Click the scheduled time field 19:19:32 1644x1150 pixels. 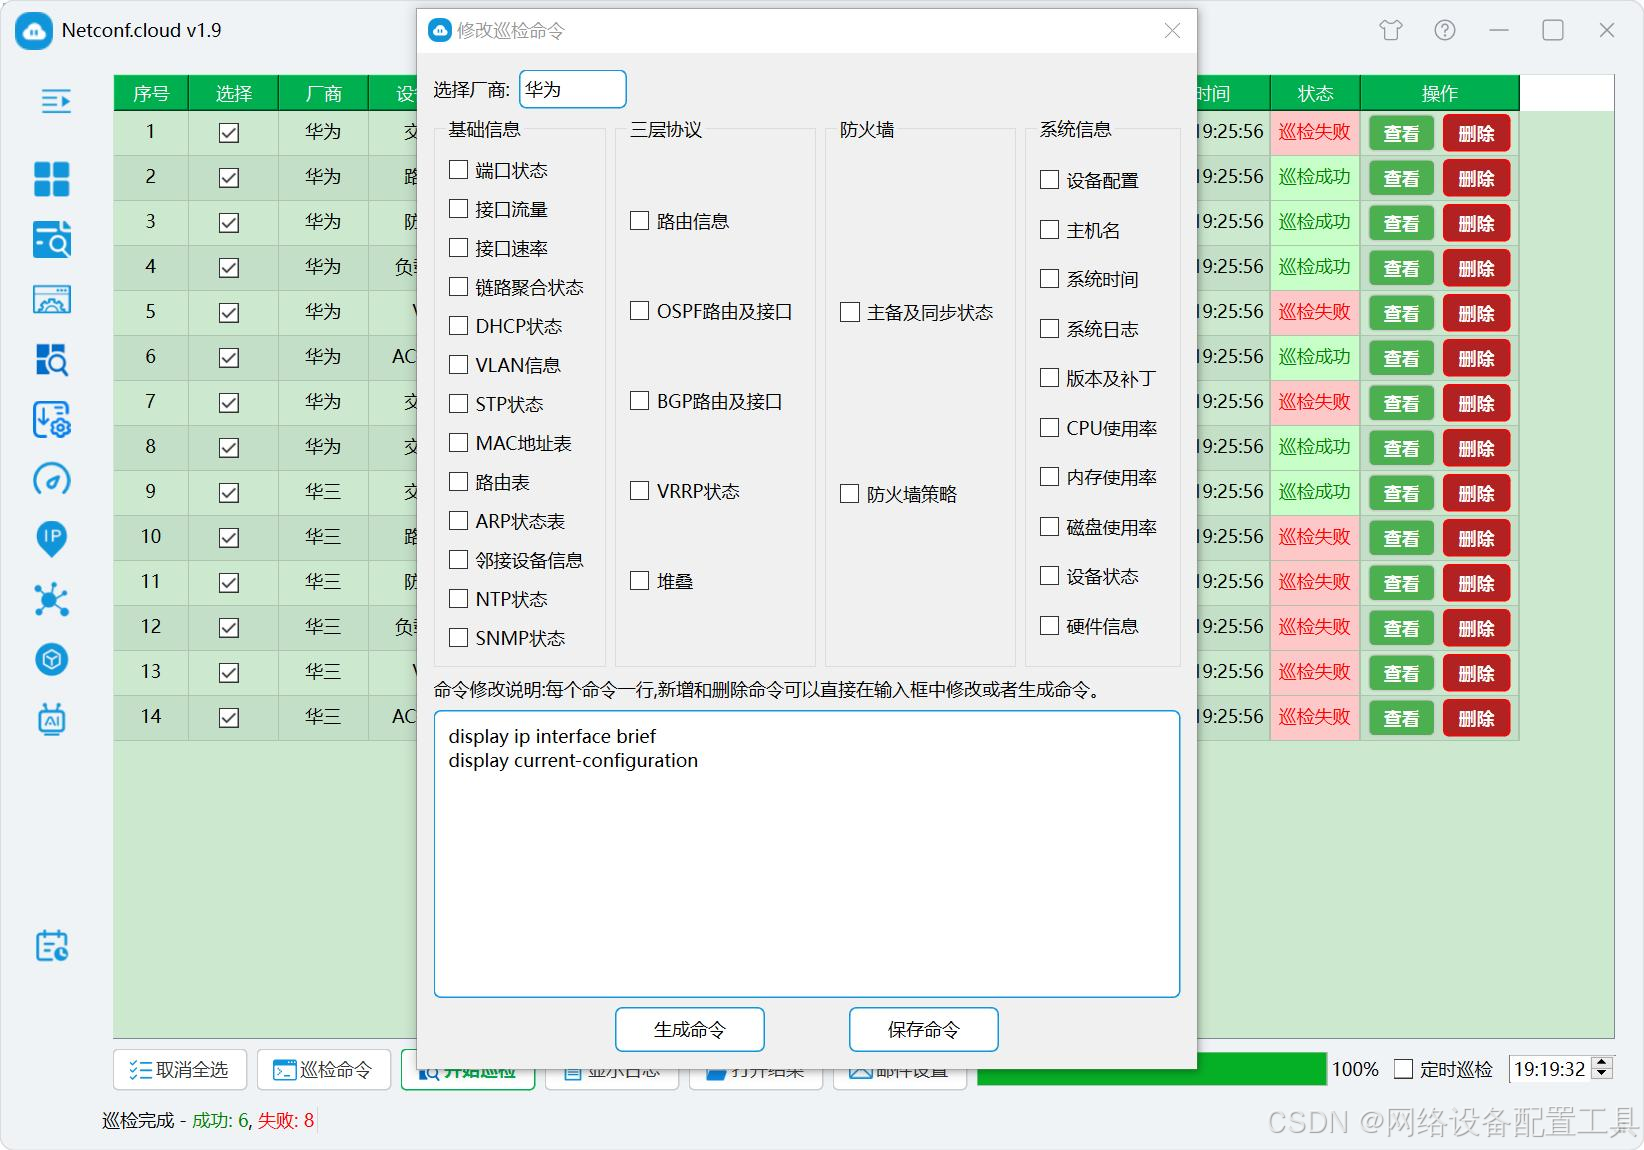(1549, 1069)
